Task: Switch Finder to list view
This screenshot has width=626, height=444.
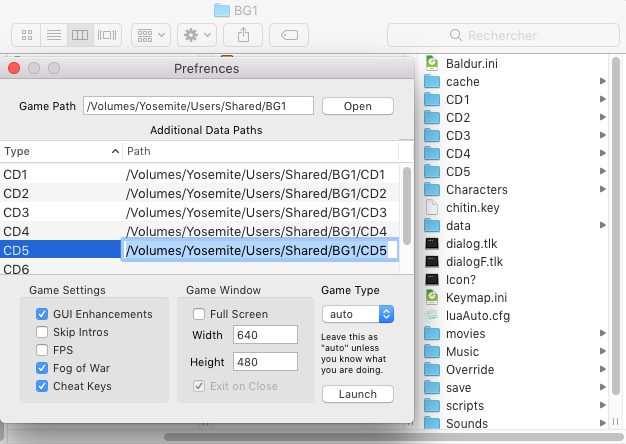Action: [x=54, y=35]
